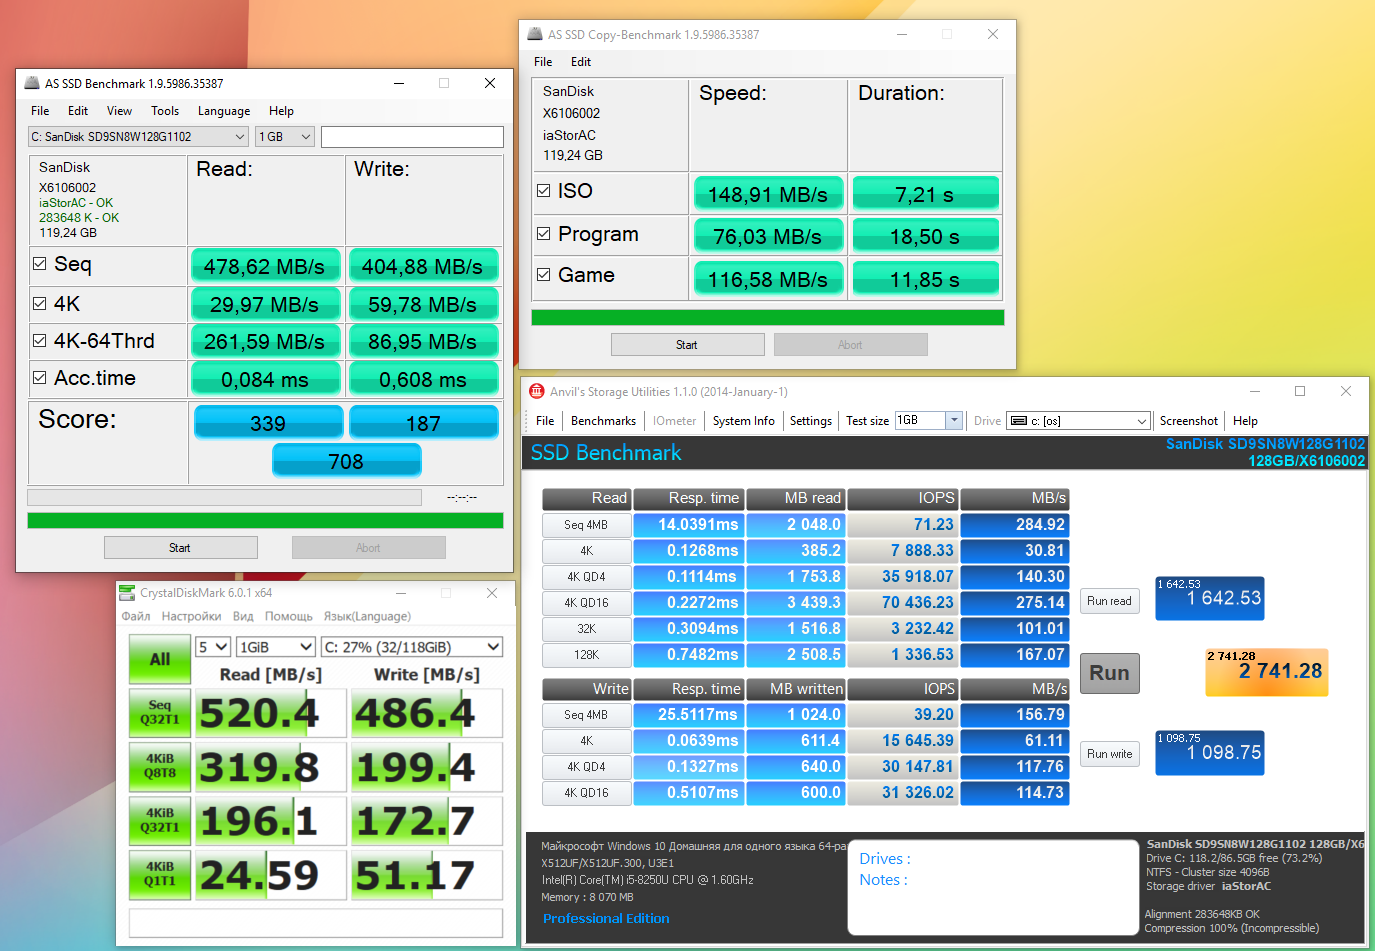Click the CrystalDiskMark title bar icon

coord(127,592)
